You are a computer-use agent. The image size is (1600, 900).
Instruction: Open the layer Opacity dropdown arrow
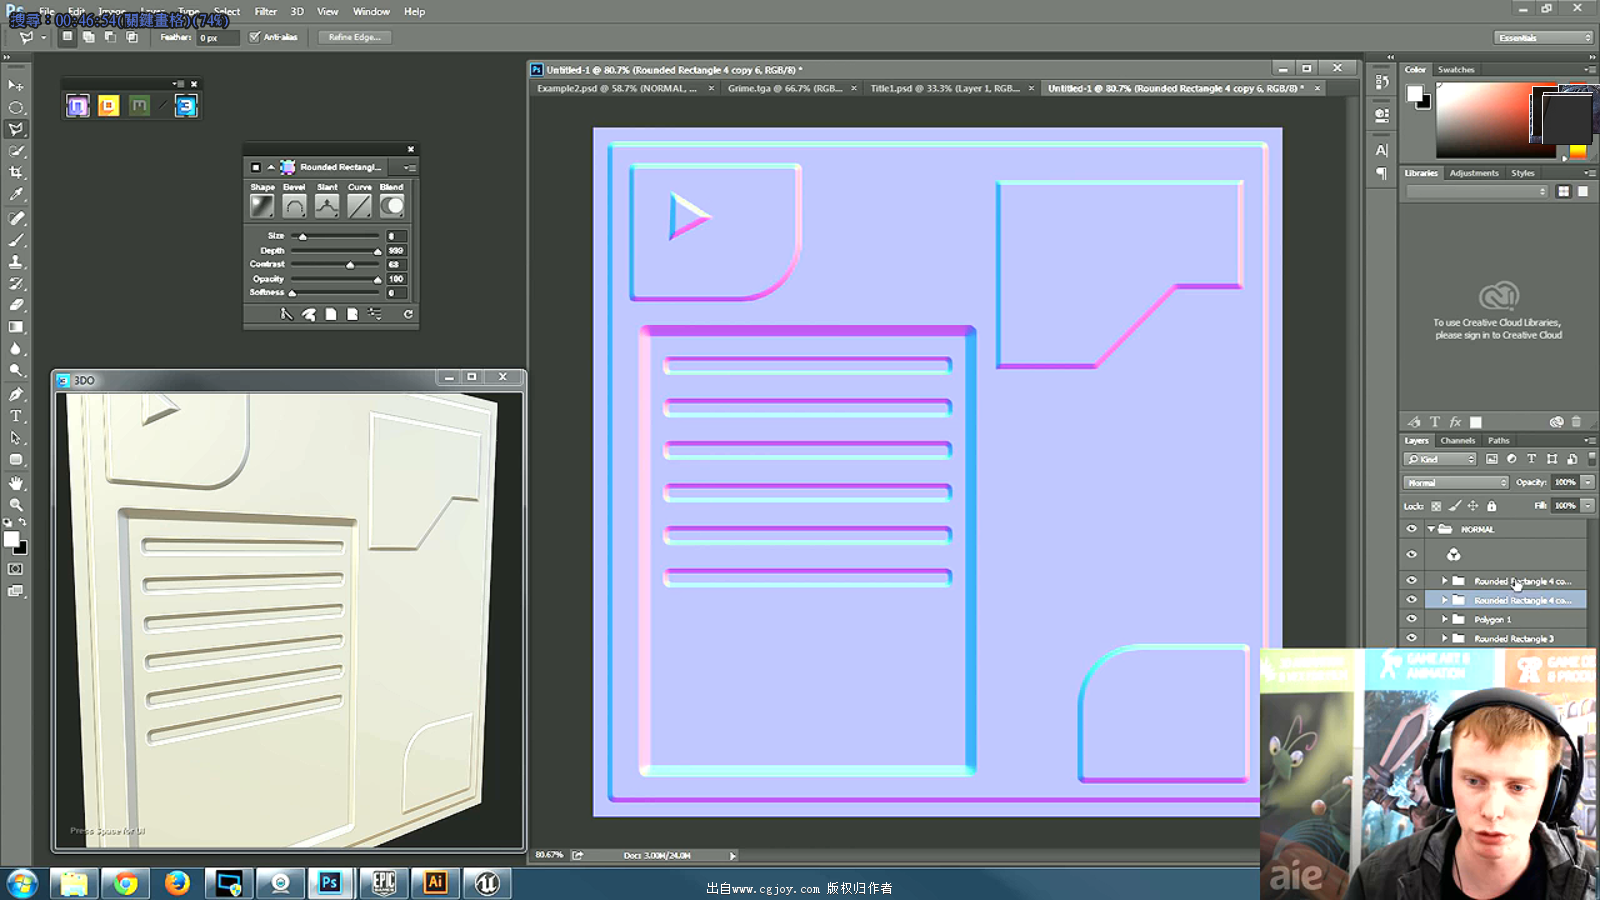tap(1588, 482)
